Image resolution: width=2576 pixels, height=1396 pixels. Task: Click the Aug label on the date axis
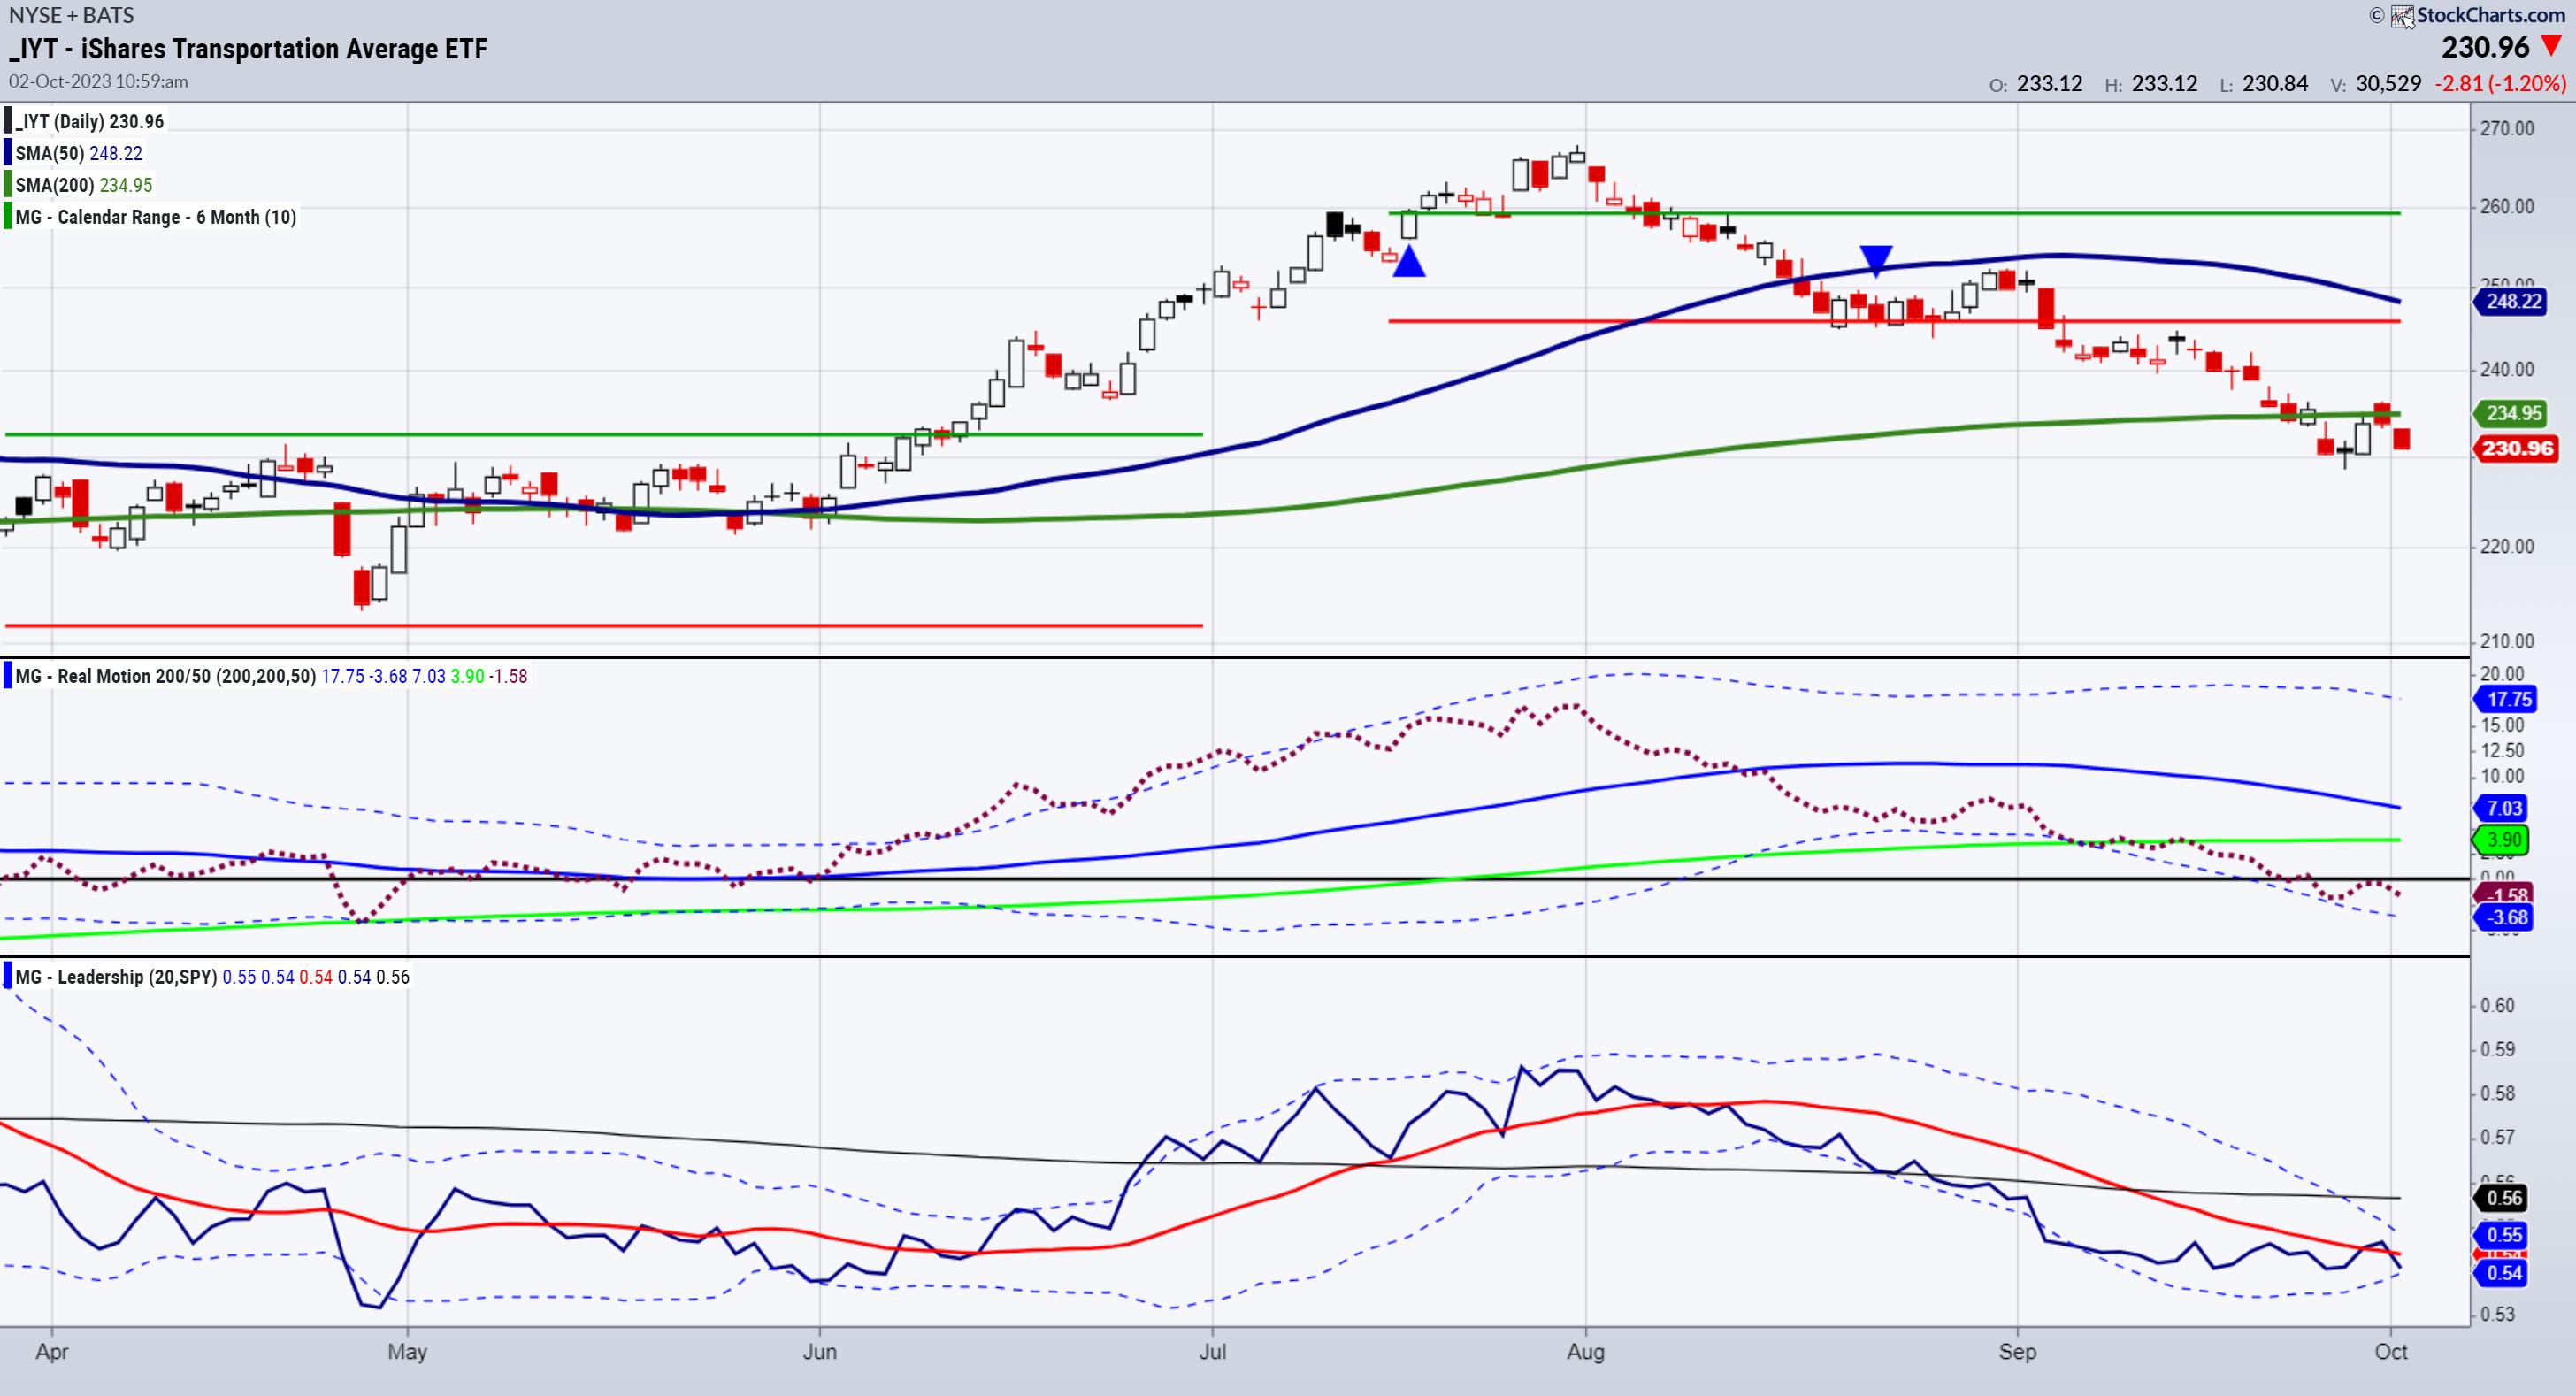tap(1585, 1352)
